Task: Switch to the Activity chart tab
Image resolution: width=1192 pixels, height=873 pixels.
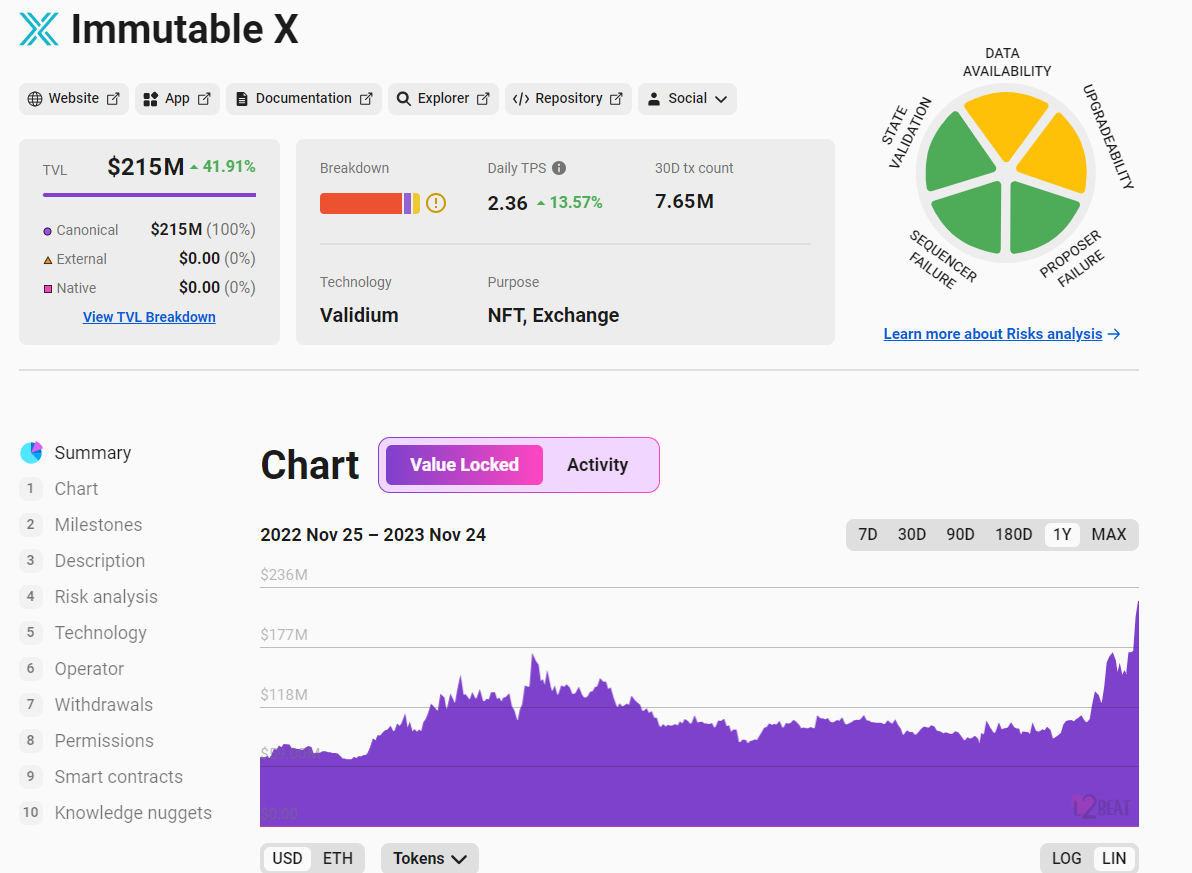Action: click(597, 464)
